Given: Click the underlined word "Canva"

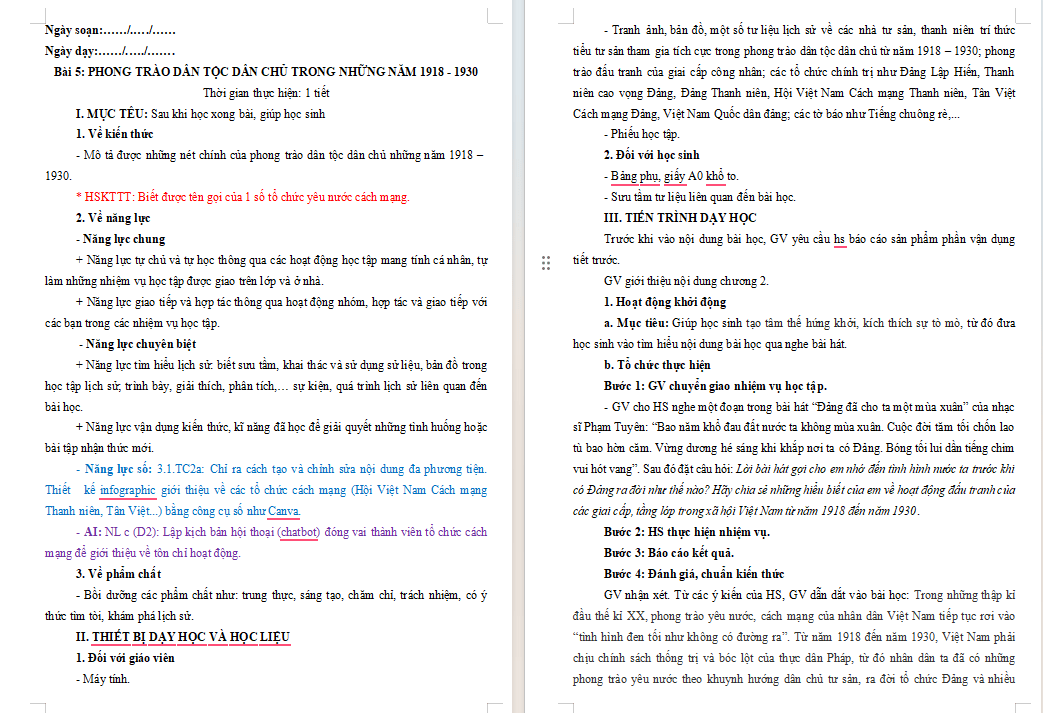Looking at the screenshot, I should click(x=283, y=511).
